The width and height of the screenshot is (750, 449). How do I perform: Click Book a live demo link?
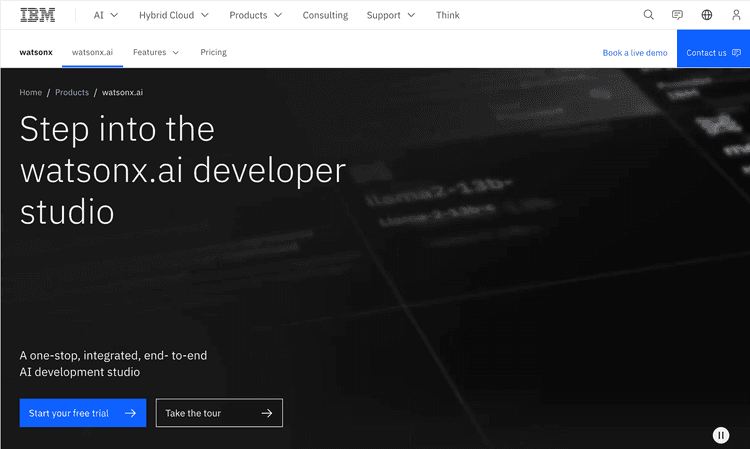coord(635,53)
